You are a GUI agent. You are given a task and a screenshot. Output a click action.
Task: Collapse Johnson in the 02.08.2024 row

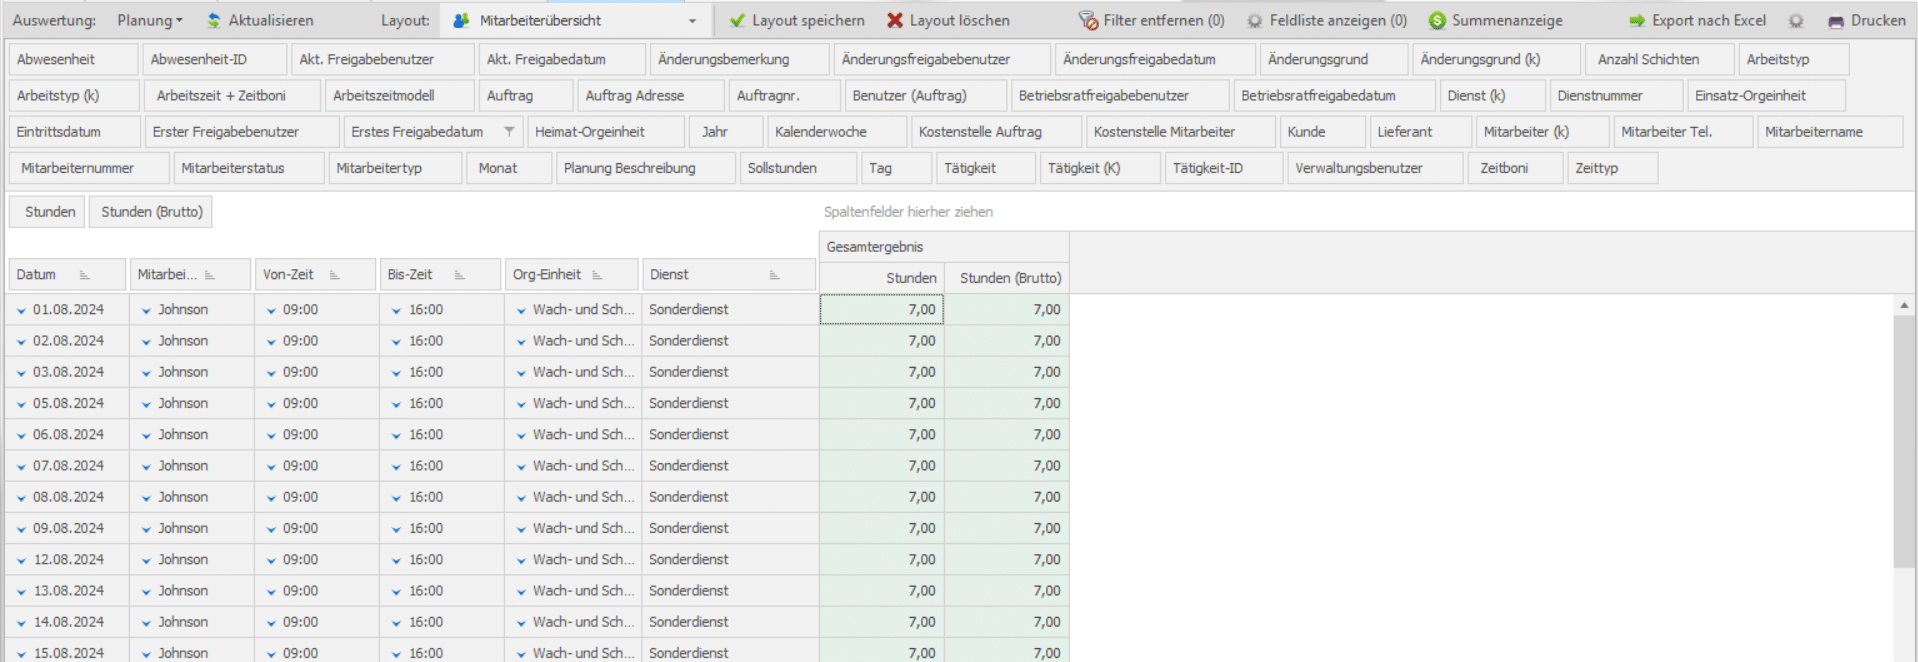146,342
